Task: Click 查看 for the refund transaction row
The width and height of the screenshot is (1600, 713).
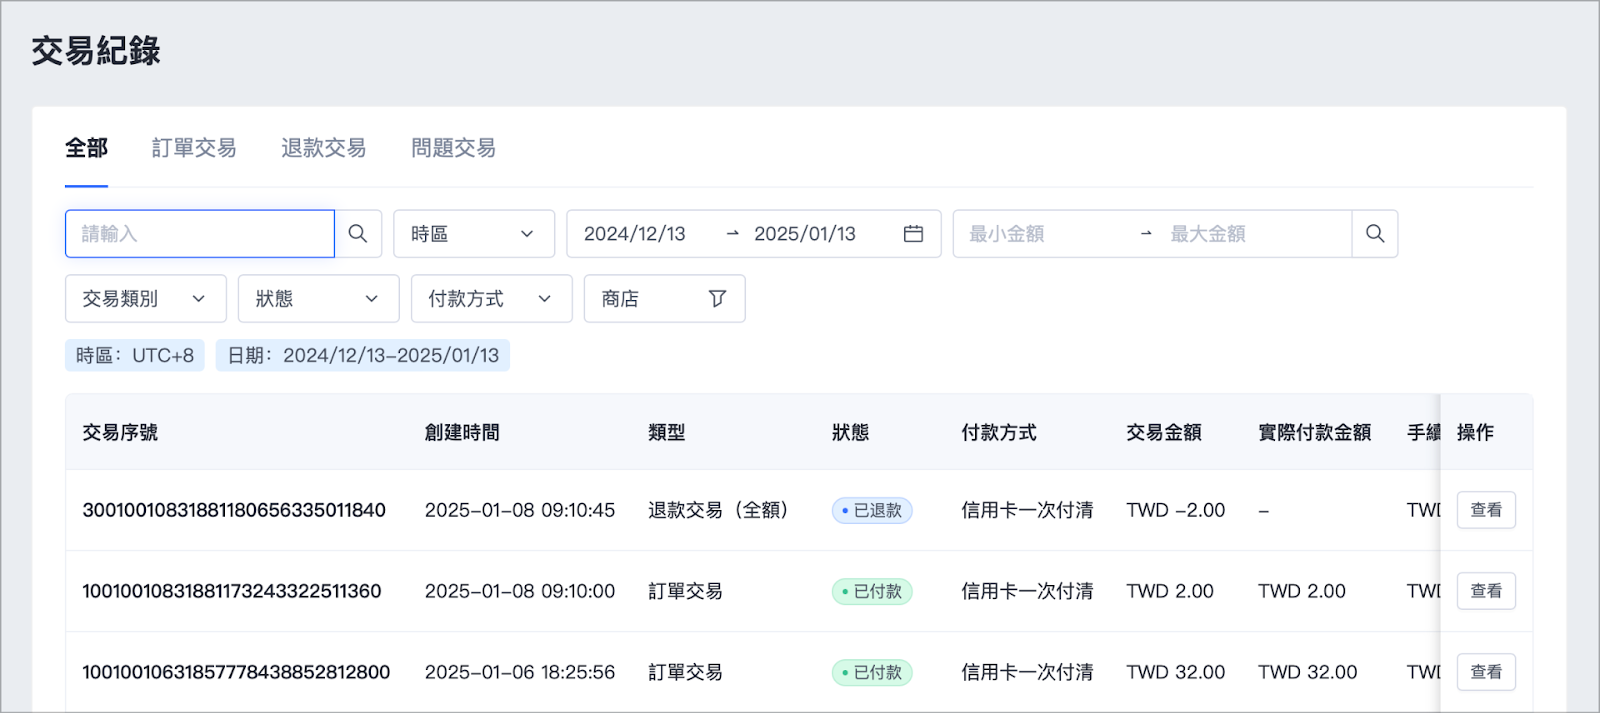Action: pos(1486,510)
